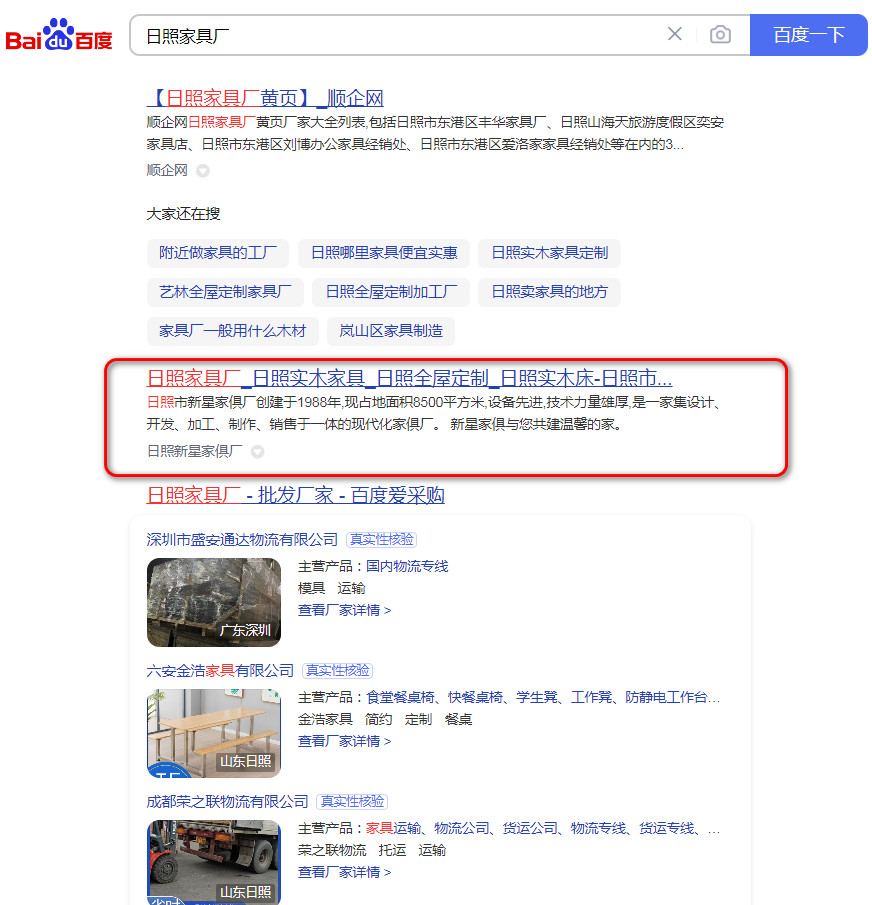This screenshot has height=905, width=872.
Task: Select the 附近做家具的工厂 related search
Action: click(218, 253)
